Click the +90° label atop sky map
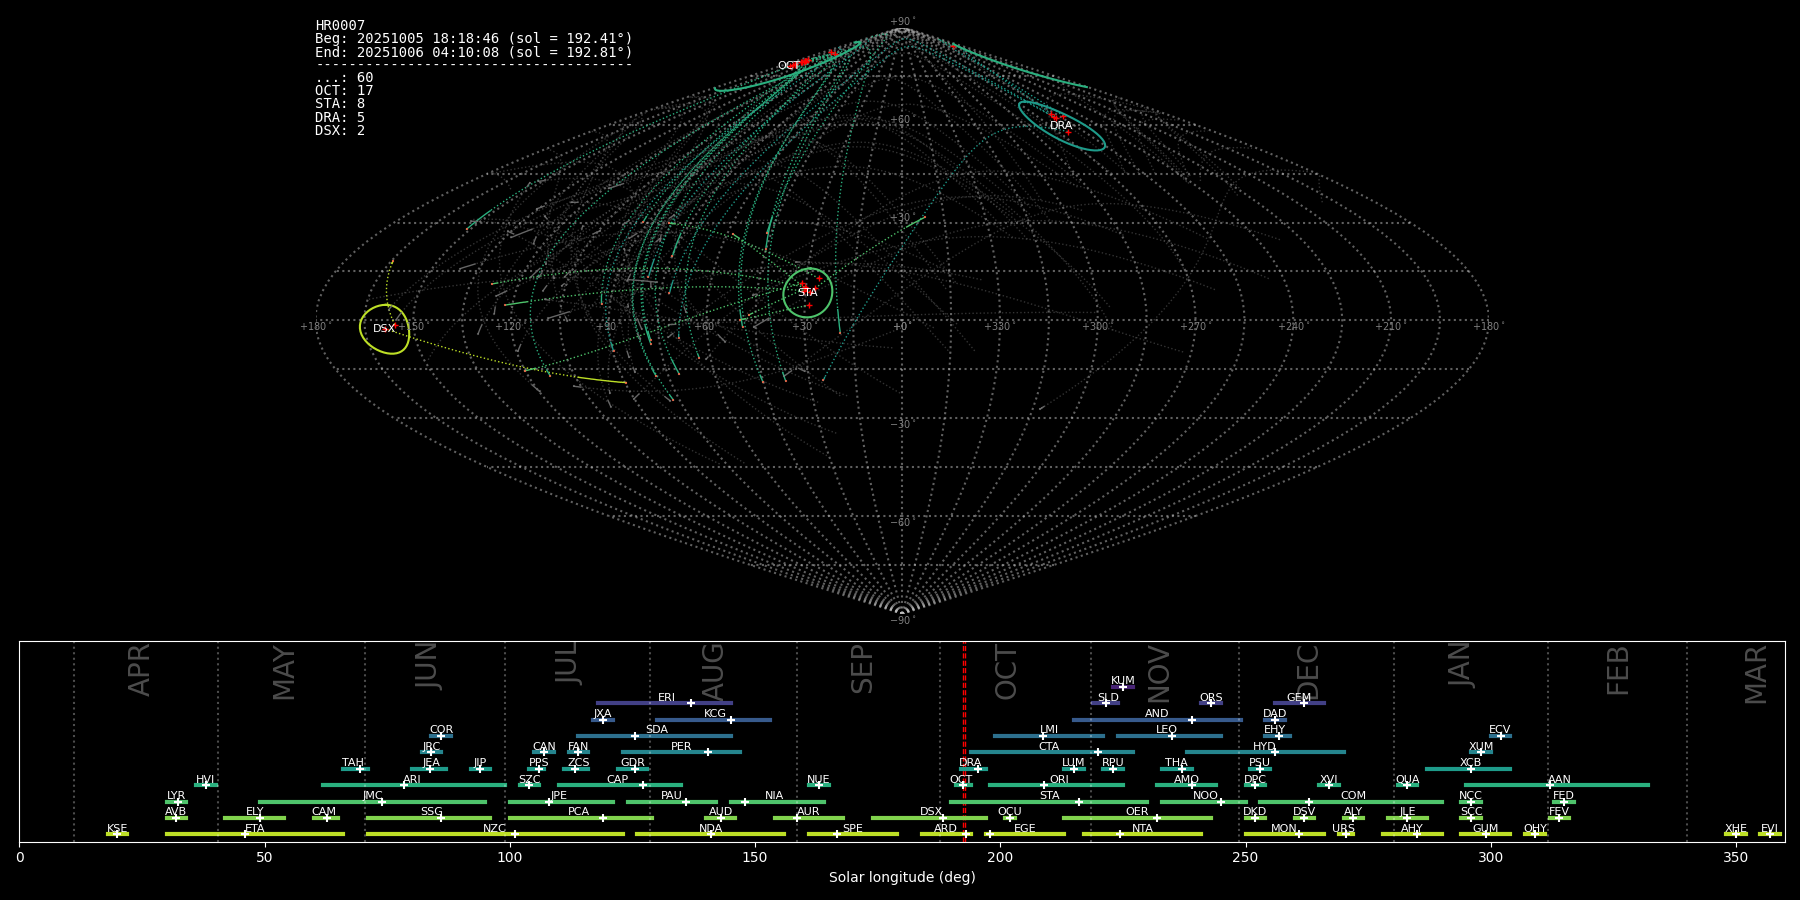Screen dimensions: 1800x900 [902, 22]
